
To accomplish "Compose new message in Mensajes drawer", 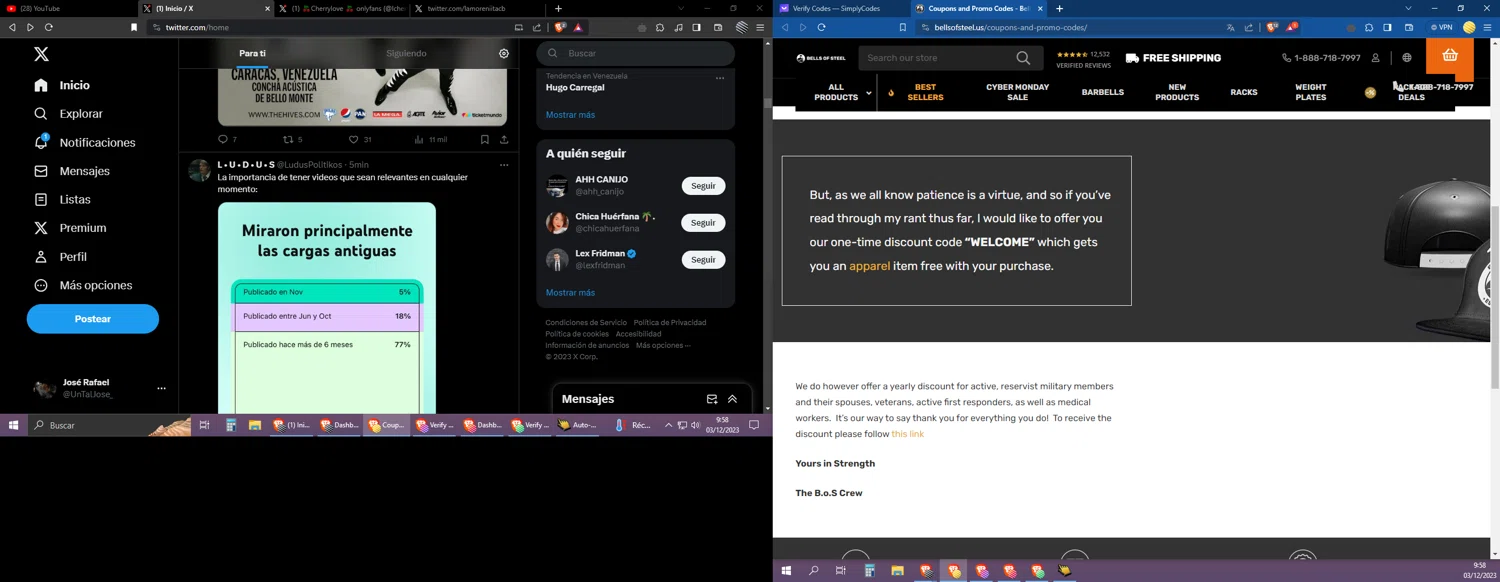I will tap(712, 399).
